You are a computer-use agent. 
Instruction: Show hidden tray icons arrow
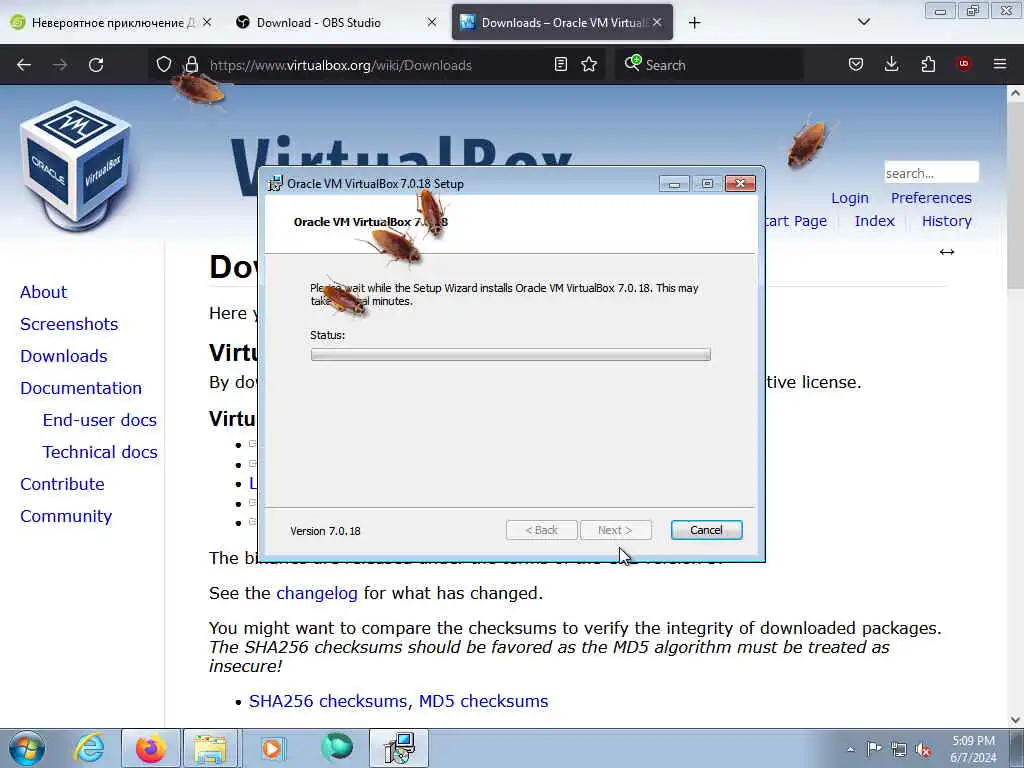(x=850, y=749)
